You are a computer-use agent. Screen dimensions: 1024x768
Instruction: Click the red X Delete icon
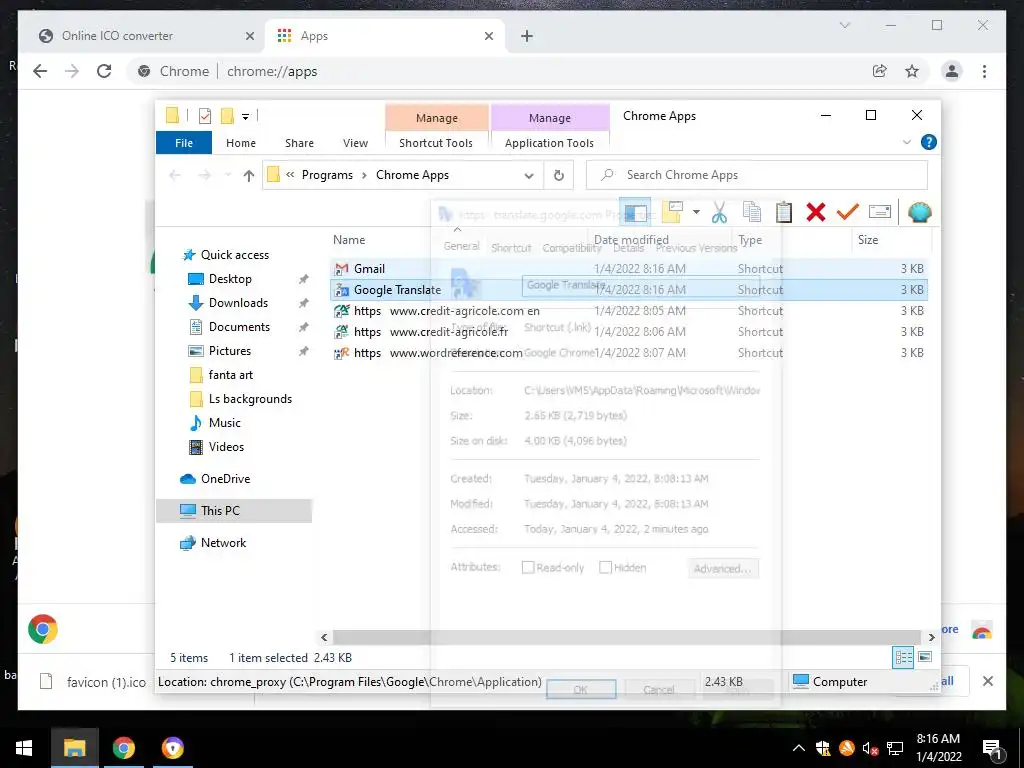pos(816,212)
